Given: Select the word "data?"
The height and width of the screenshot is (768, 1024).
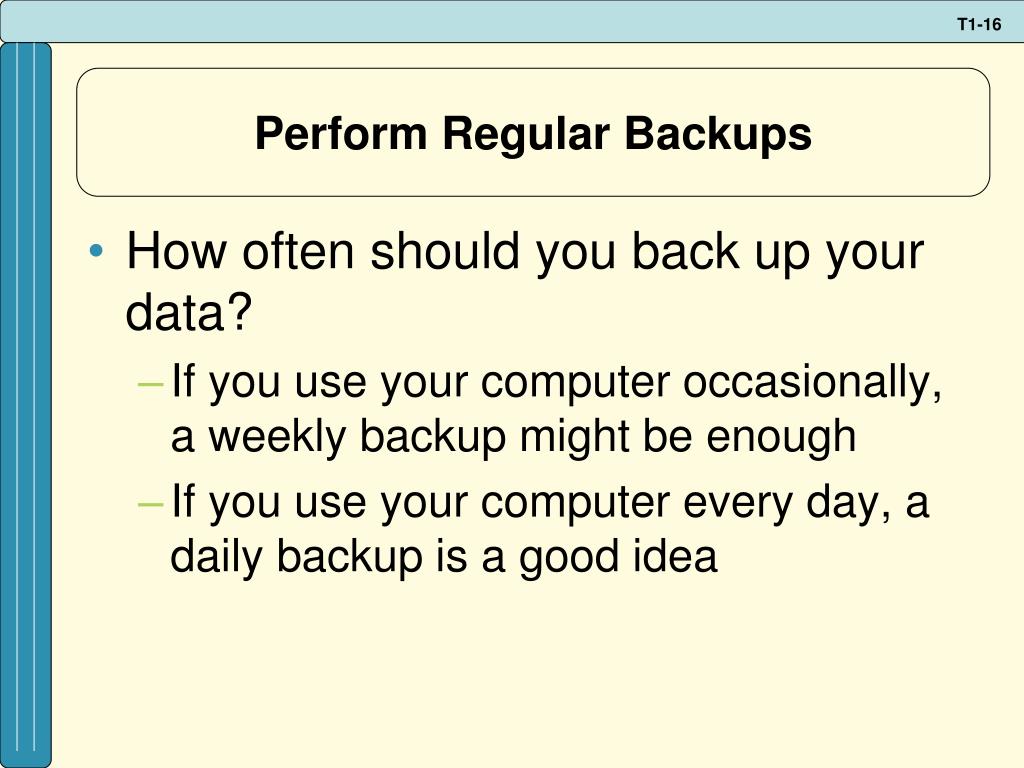Looking at the screenshot, I should pyautogui.click(x=189, y=312).
